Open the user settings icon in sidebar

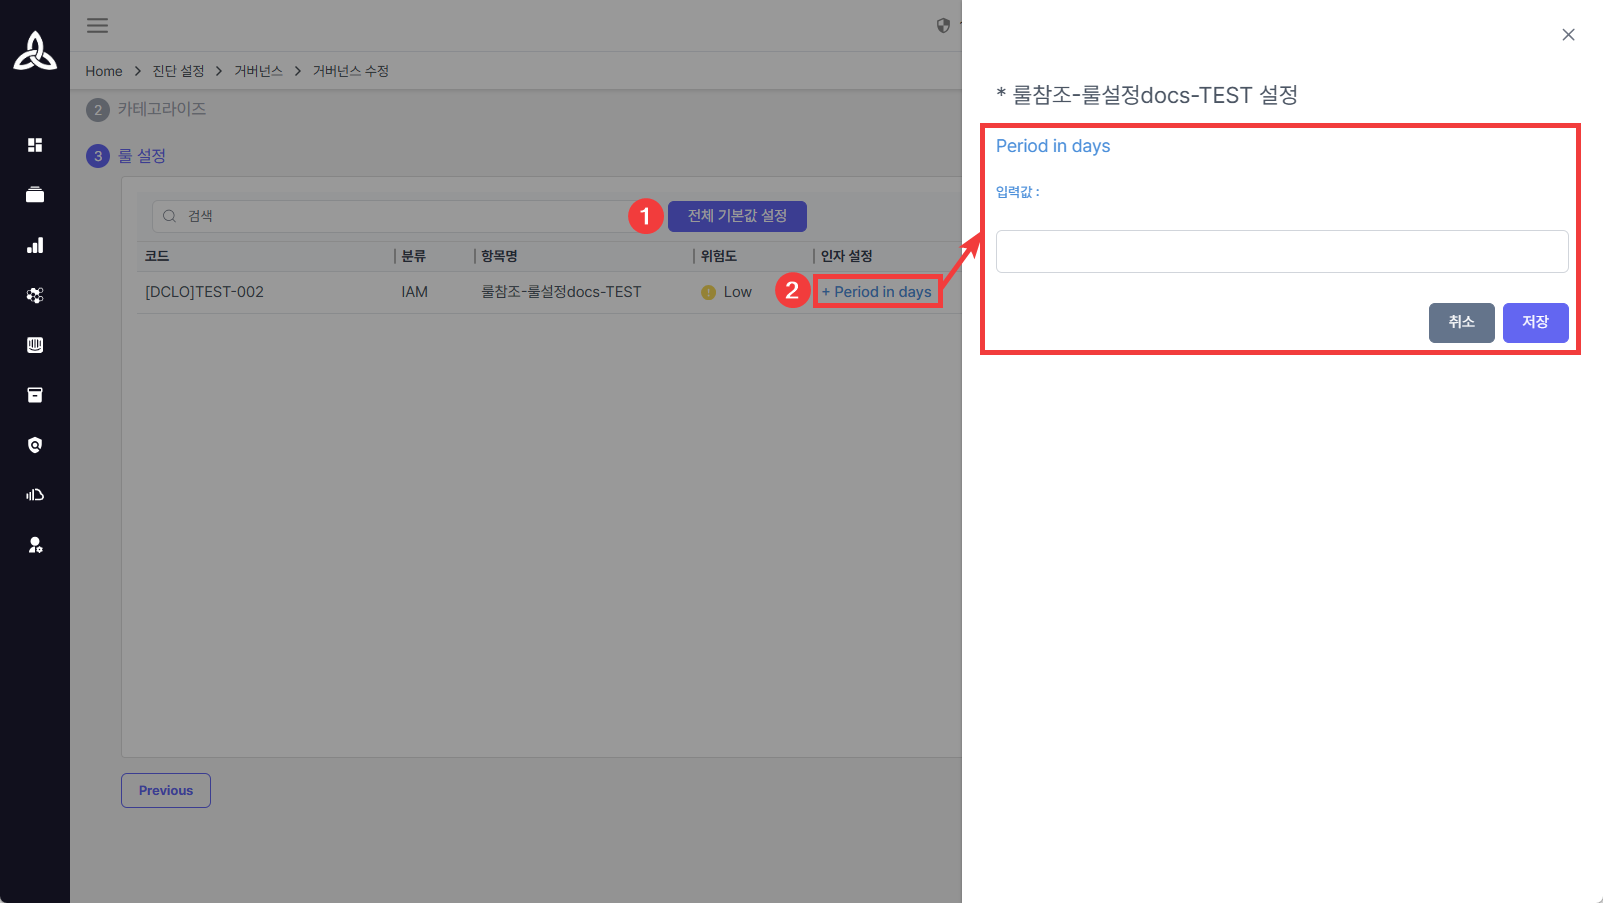35,545
